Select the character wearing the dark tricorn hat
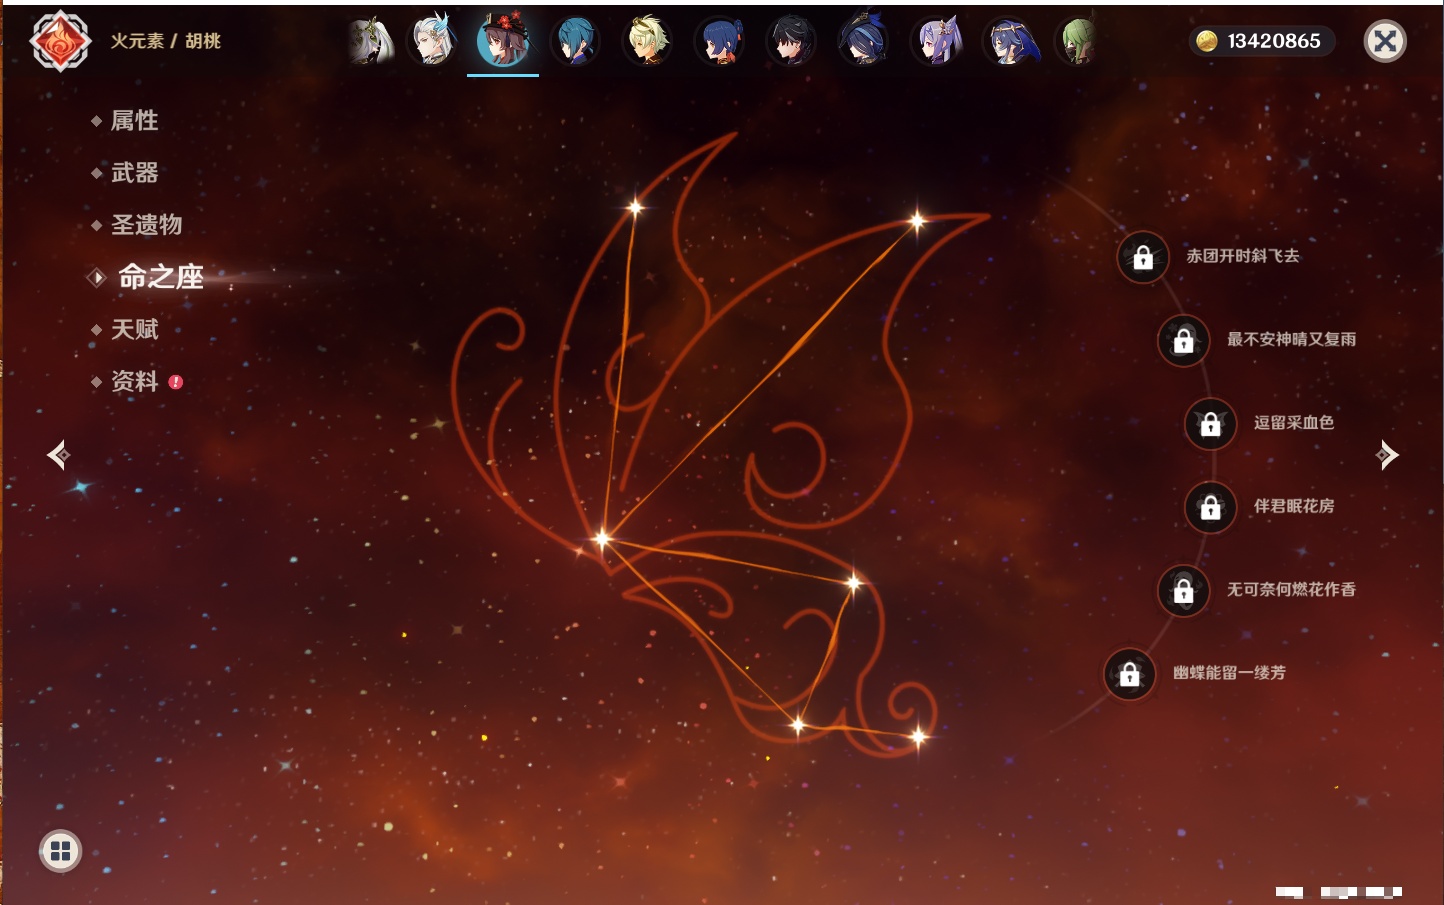The width and height of the screenshot is (1444, 905). pos(863,42)
